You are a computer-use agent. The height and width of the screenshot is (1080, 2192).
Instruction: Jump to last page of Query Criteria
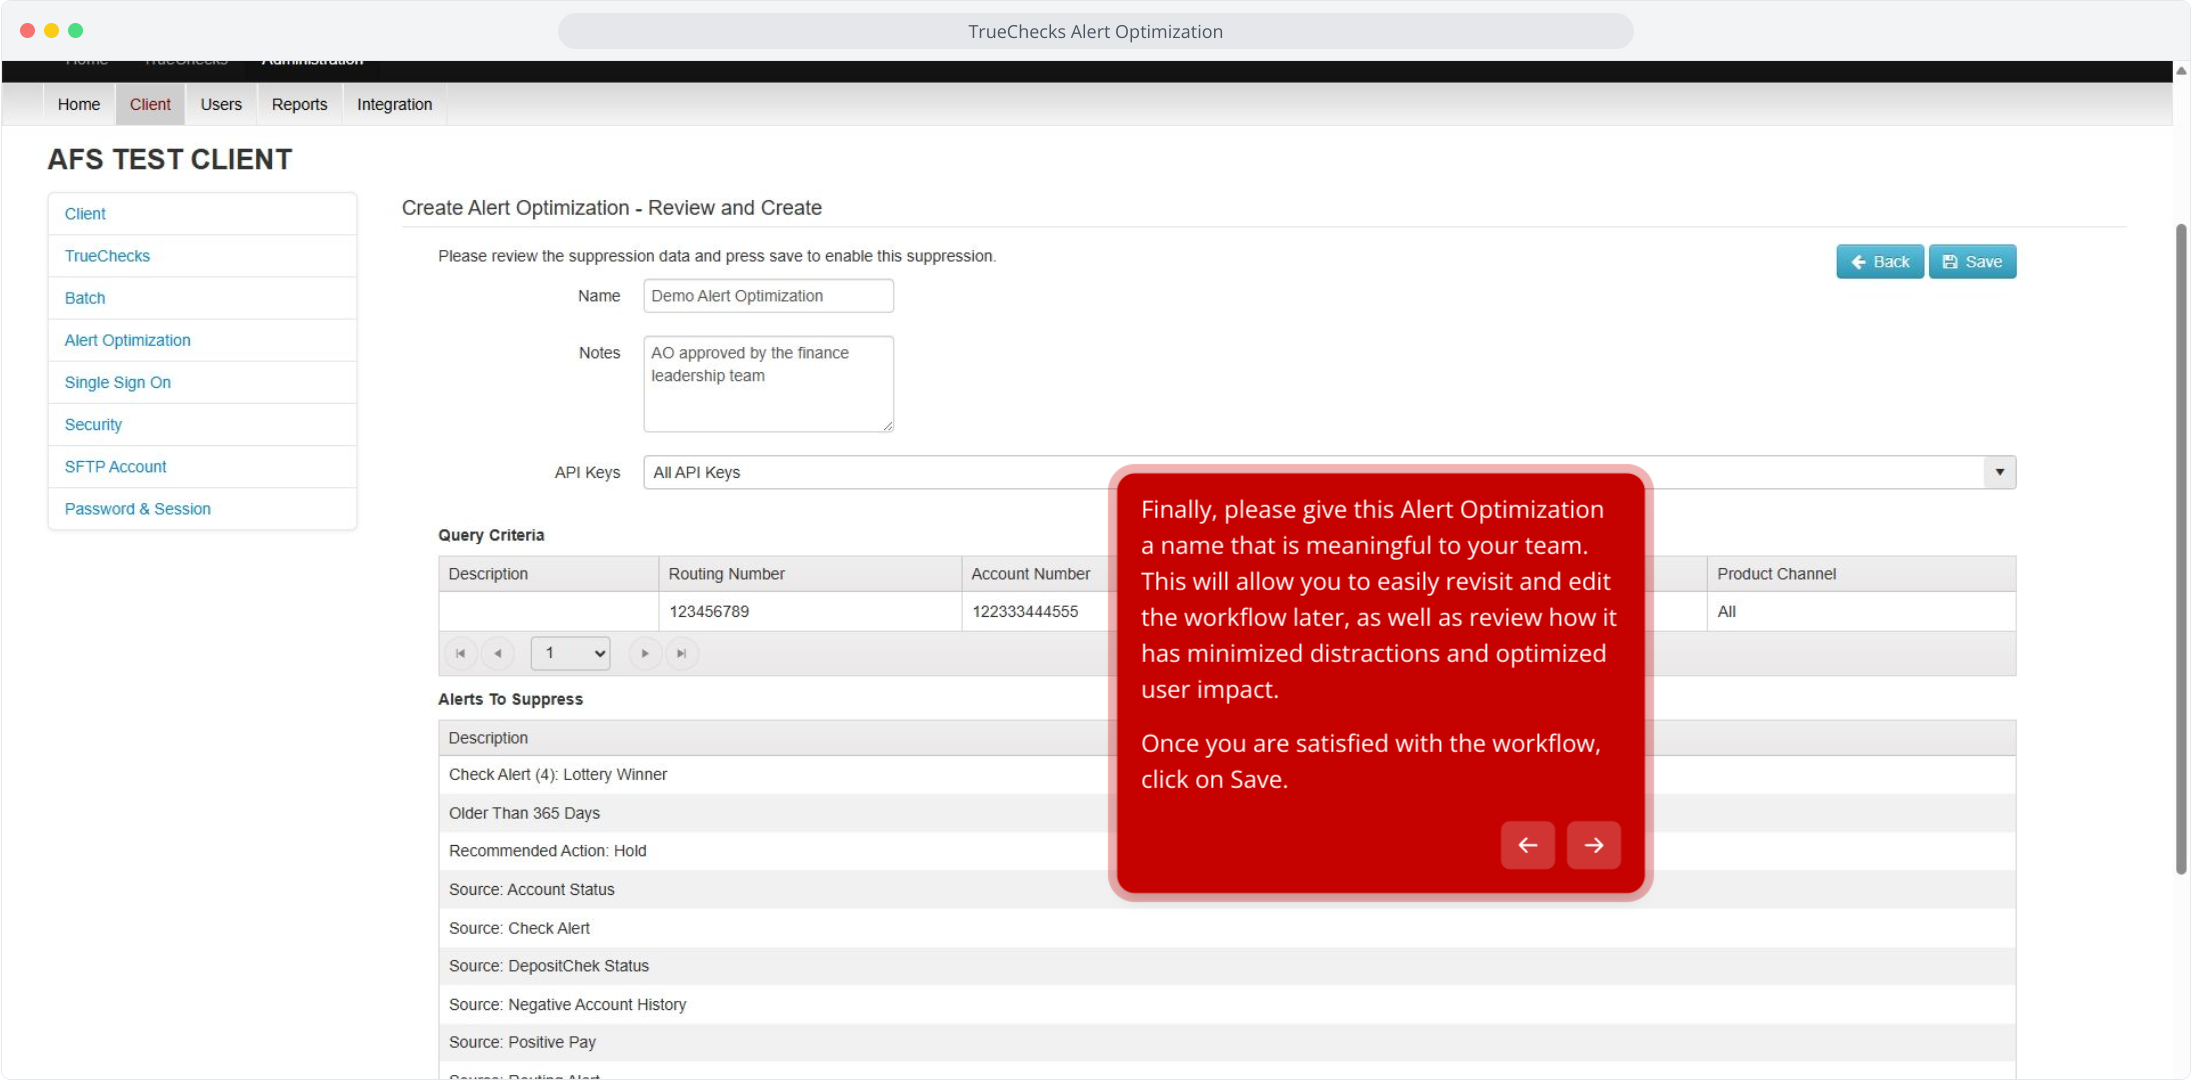[x=682, y=654]
